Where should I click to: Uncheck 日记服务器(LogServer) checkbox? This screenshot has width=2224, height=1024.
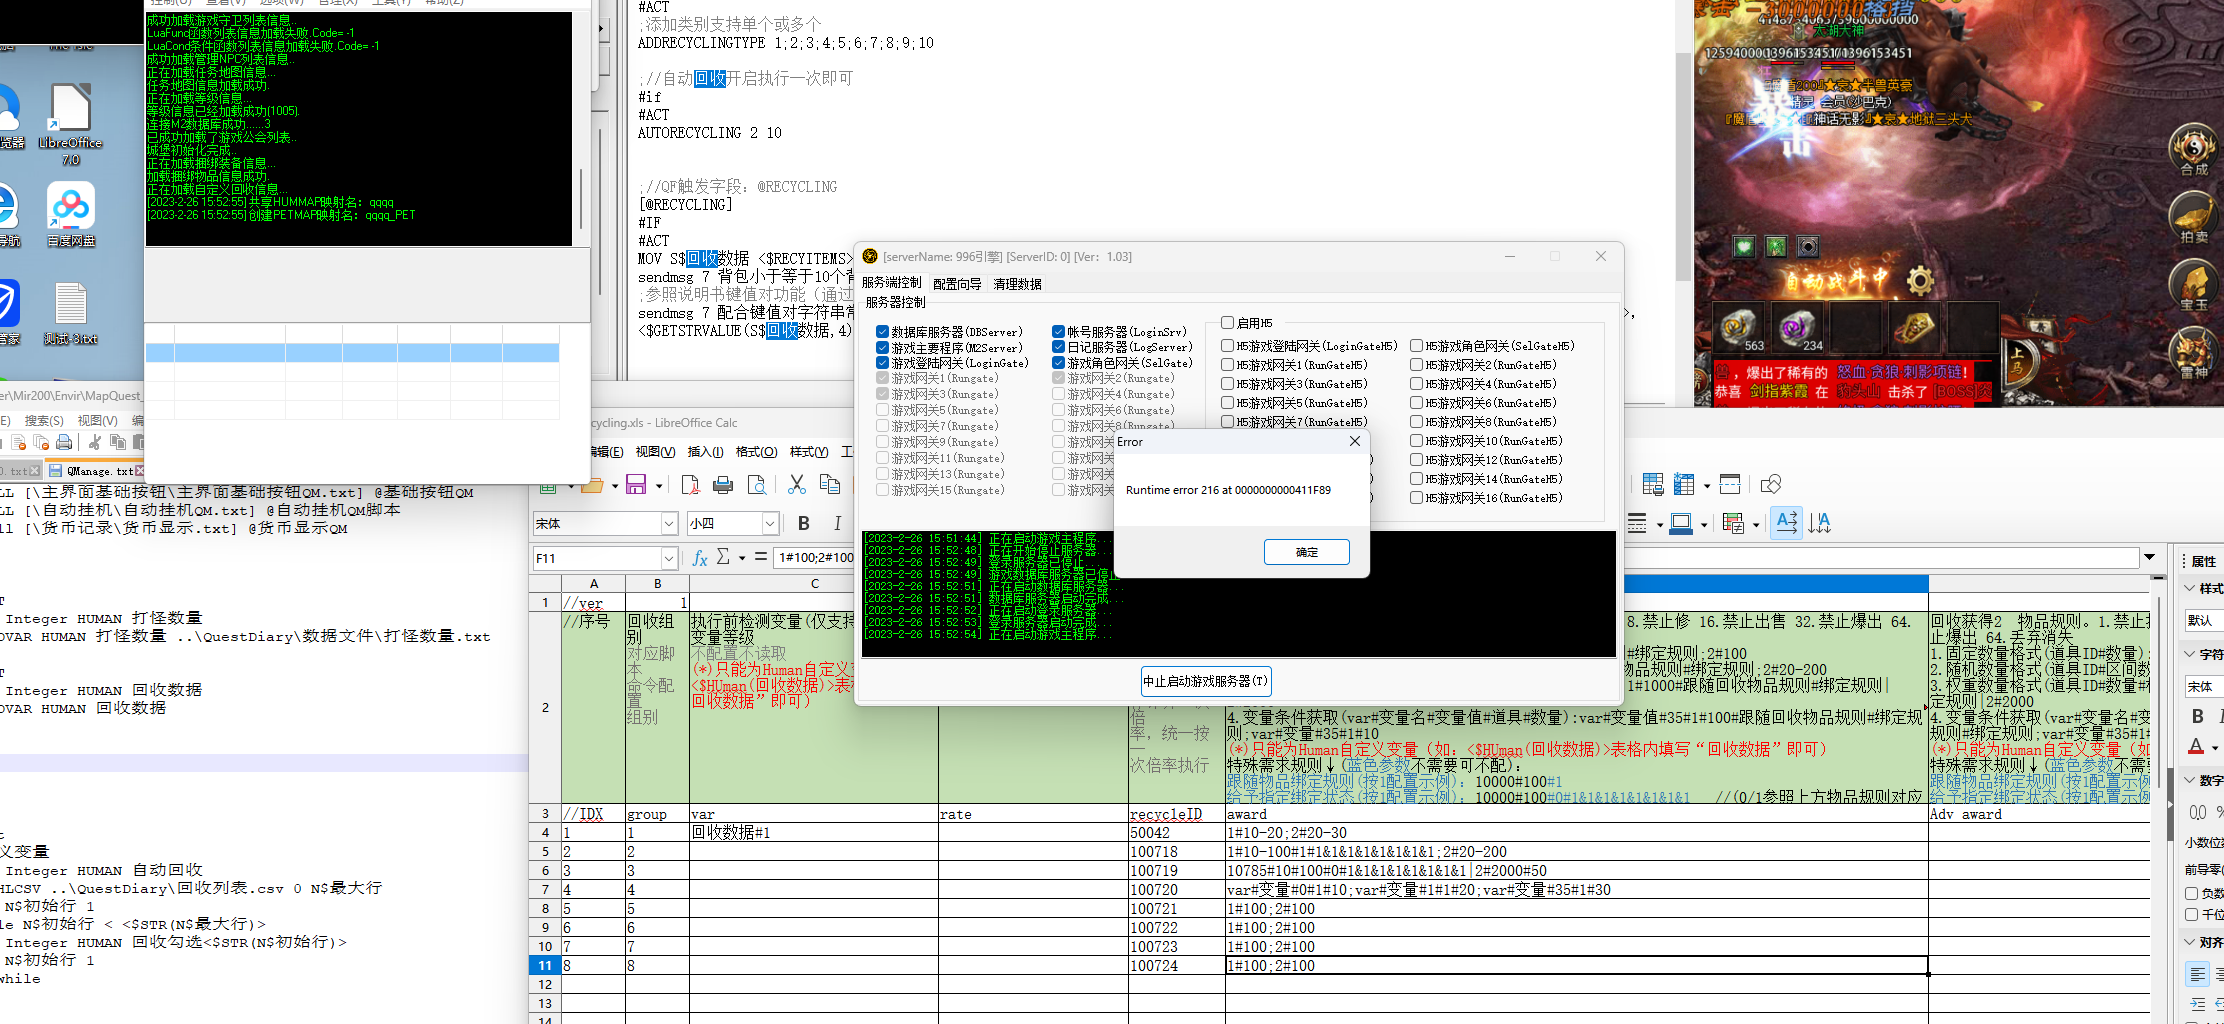[x=1058, y=347]
